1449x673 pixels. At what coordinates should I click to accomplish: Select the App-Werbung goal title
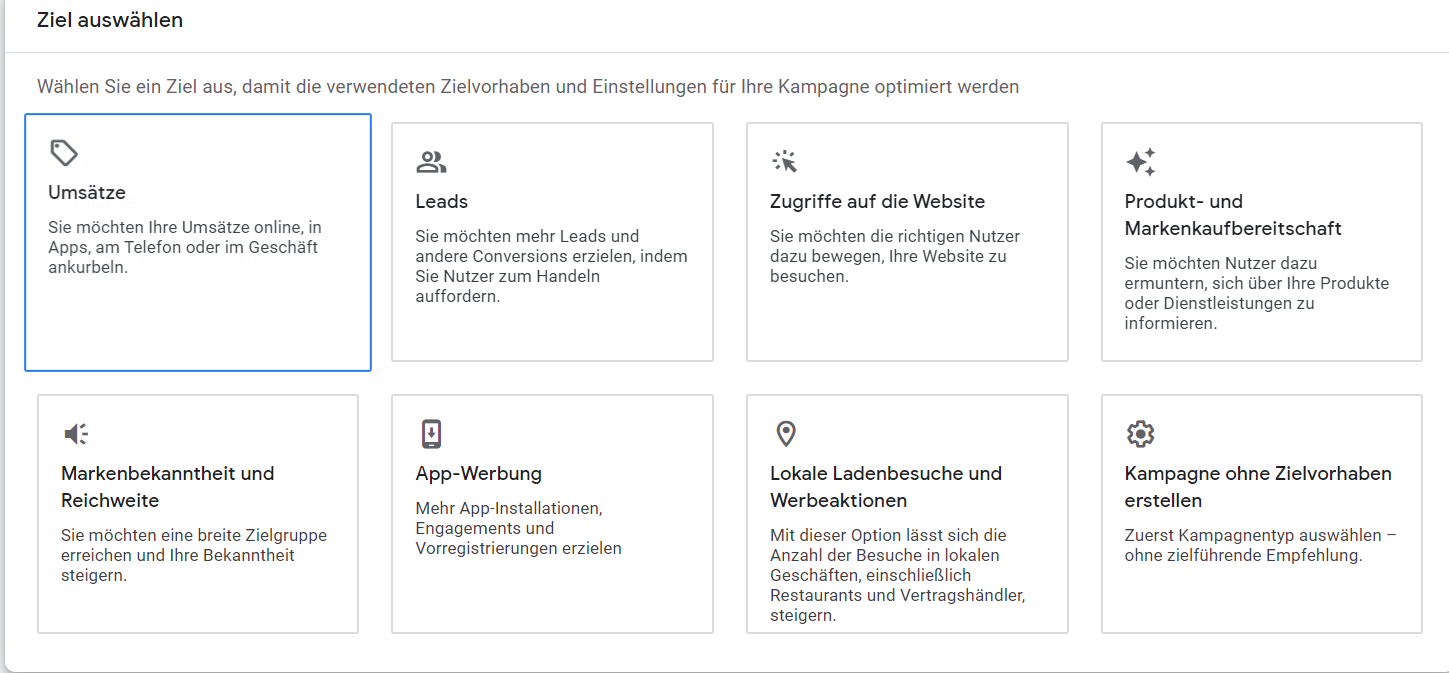(x=479, y=473)
